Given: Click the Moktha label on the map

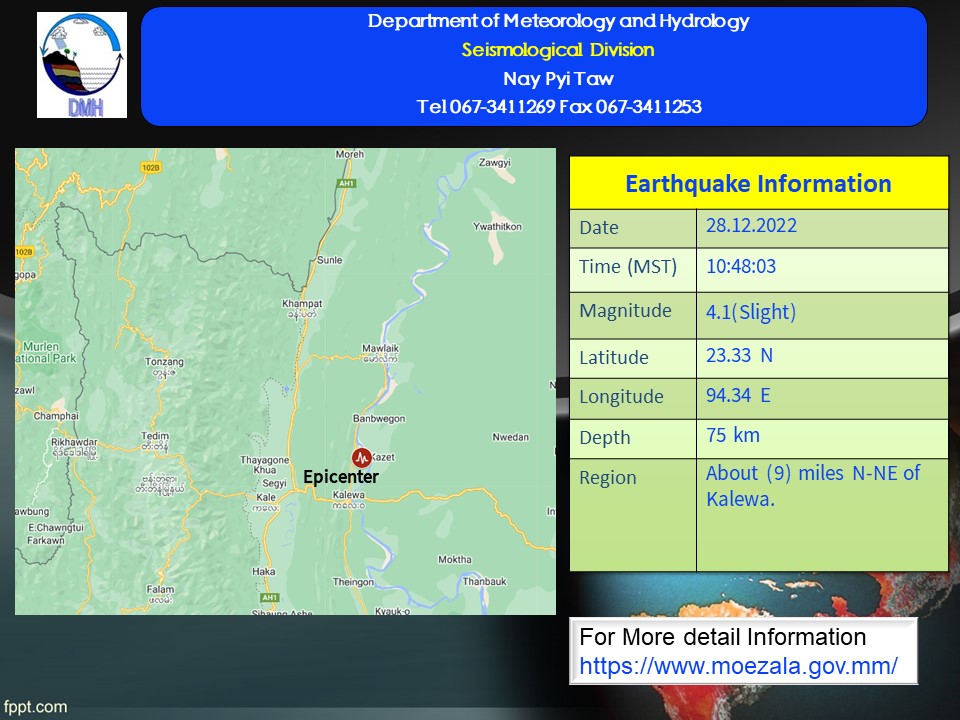Looking at the screenshot, I should click(x=455, y=560).
